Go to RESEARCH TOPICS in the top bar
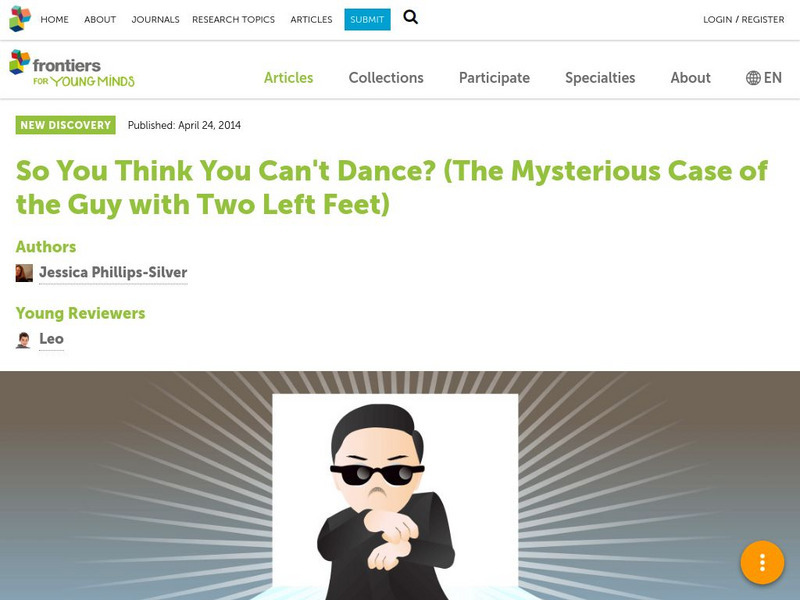This screenshot has height=600, width=800. [x=233, y=19]
